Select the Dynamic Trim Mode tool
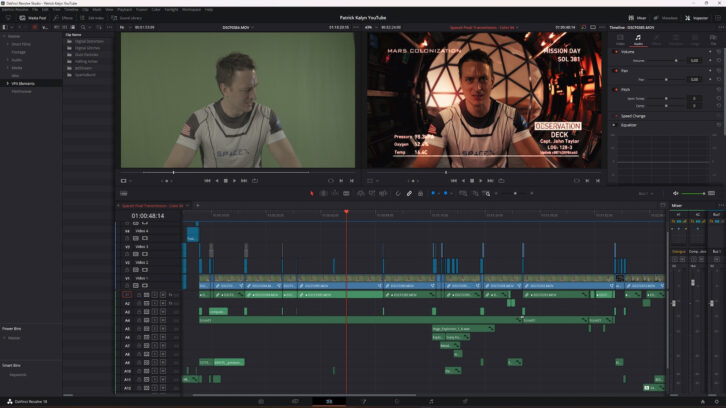This screenshot has width=726, height=408. [x=335, y=194]
